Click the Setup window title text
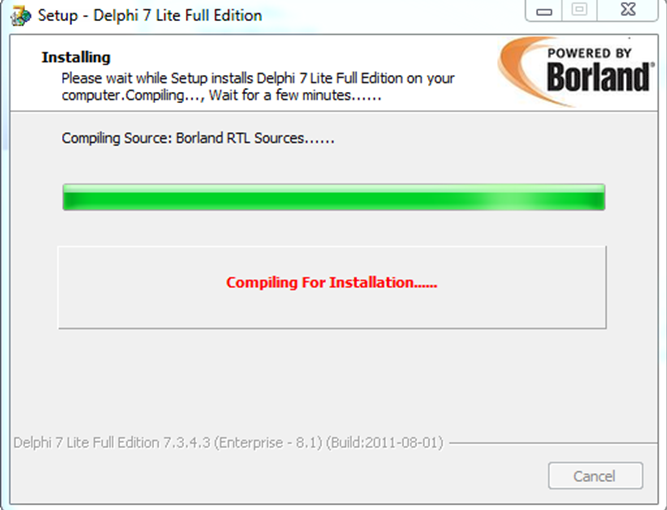 (x=150, y=16)
